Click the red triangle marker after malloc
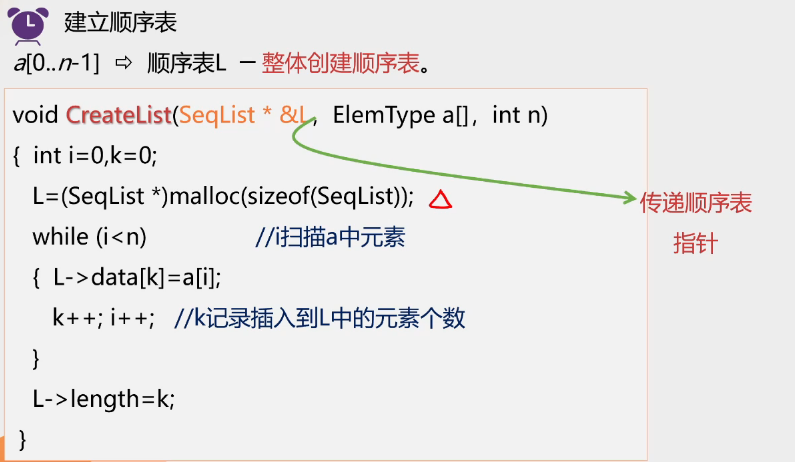Viewport: 795px width, 462px height. pos(440,199)
